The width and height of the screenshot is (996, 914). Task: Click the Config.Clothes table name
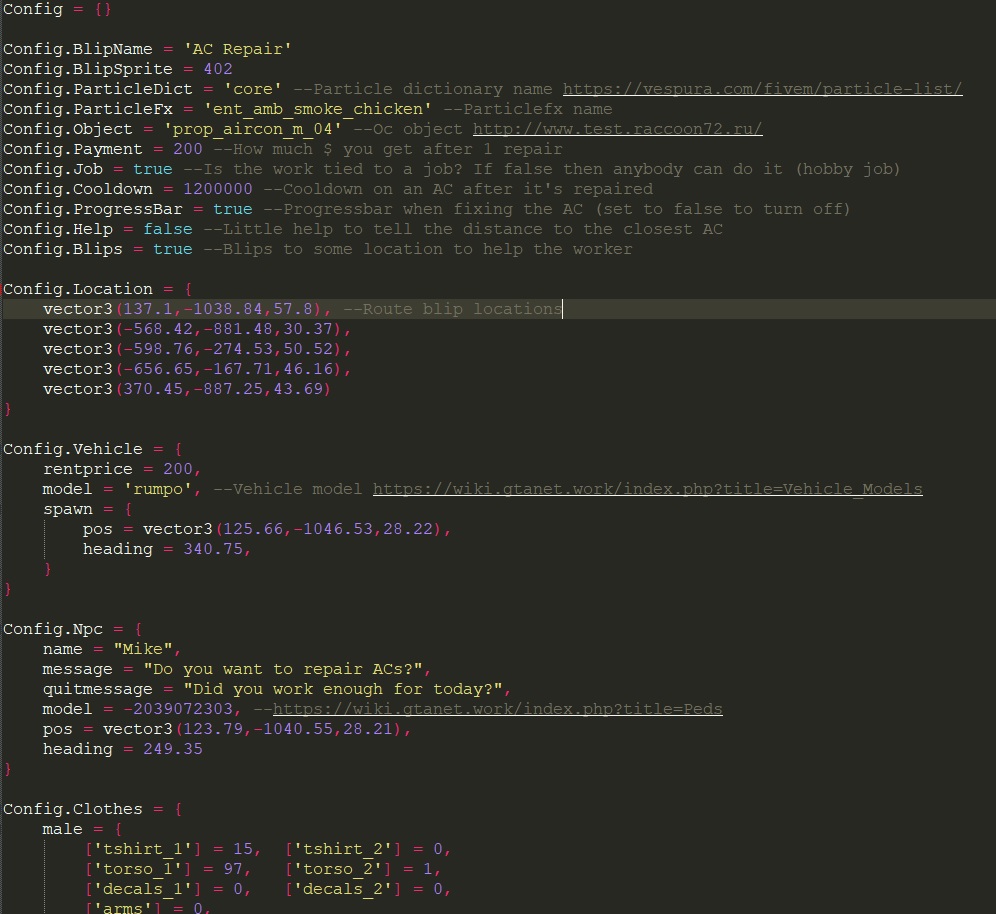[73, 809]
